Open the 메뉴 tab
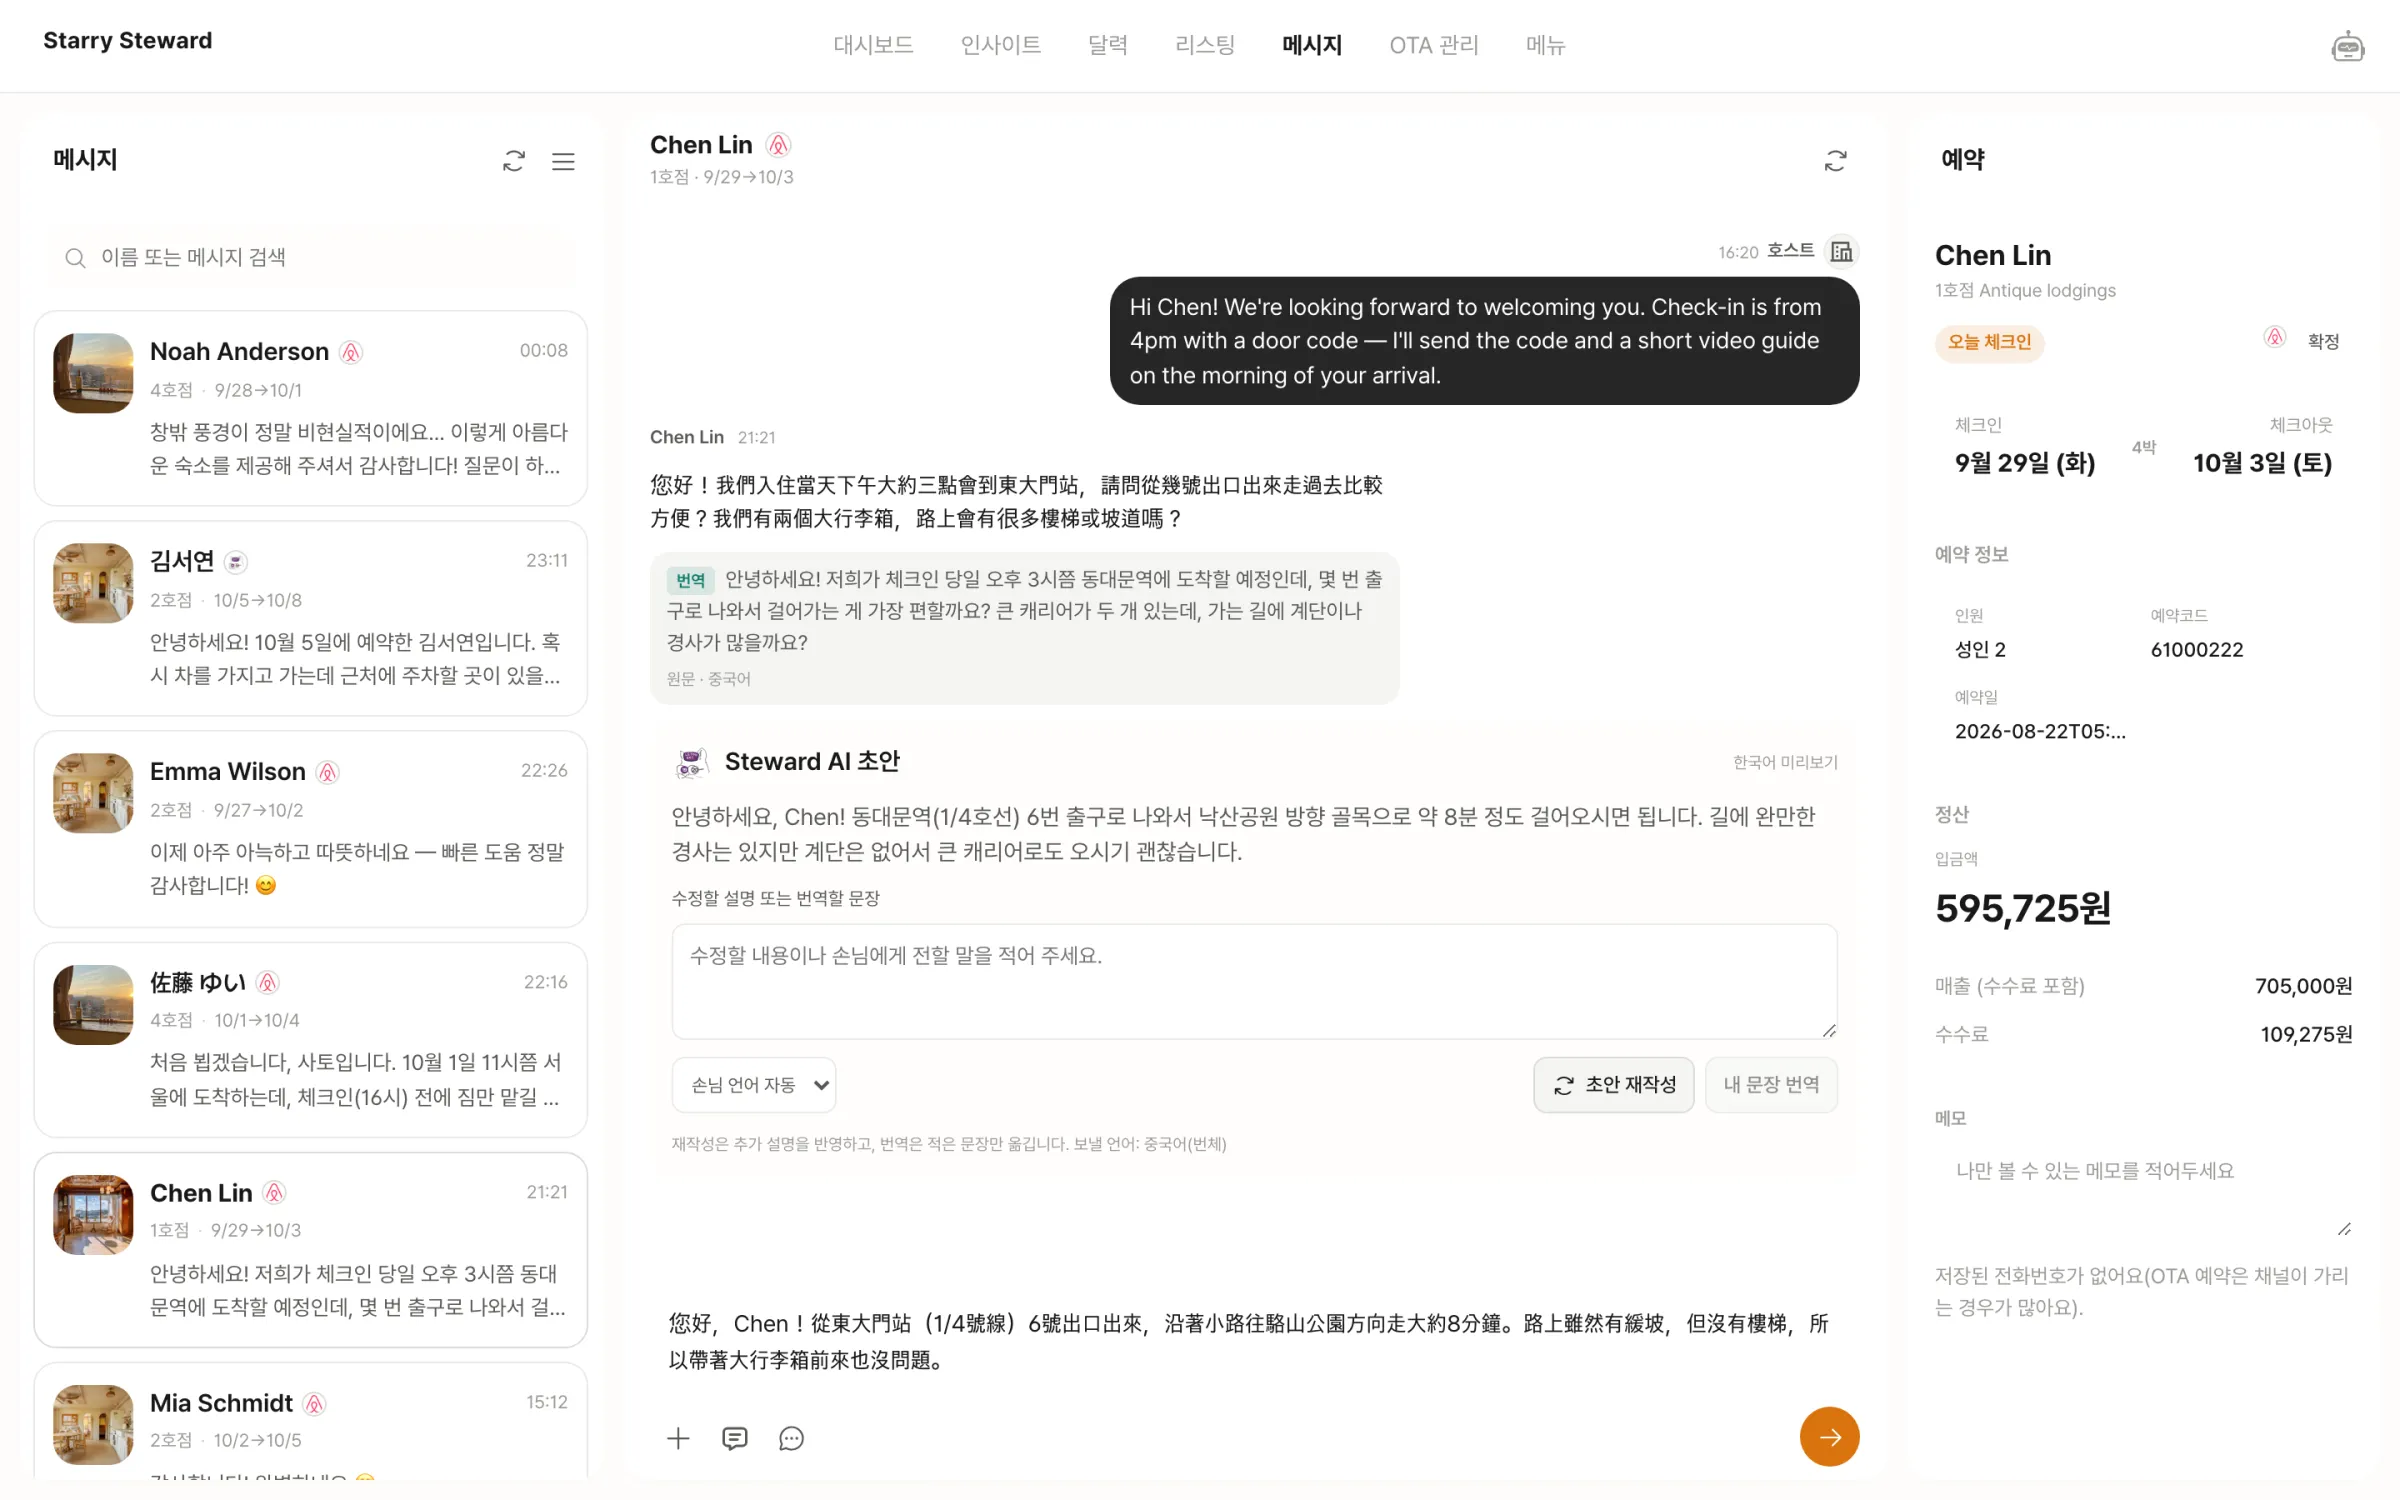This screenshot has width=2400, height=1500. click(x=1545, y=45)
